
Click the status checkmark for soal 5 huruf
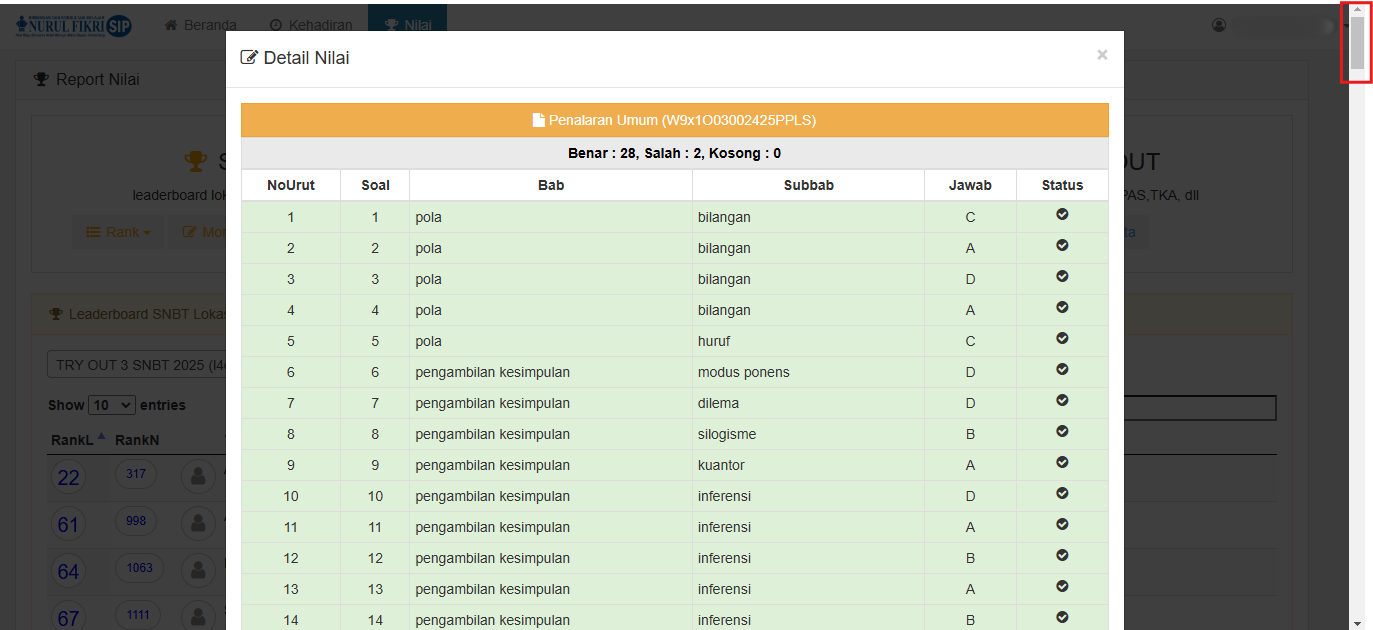[1062, 339]
